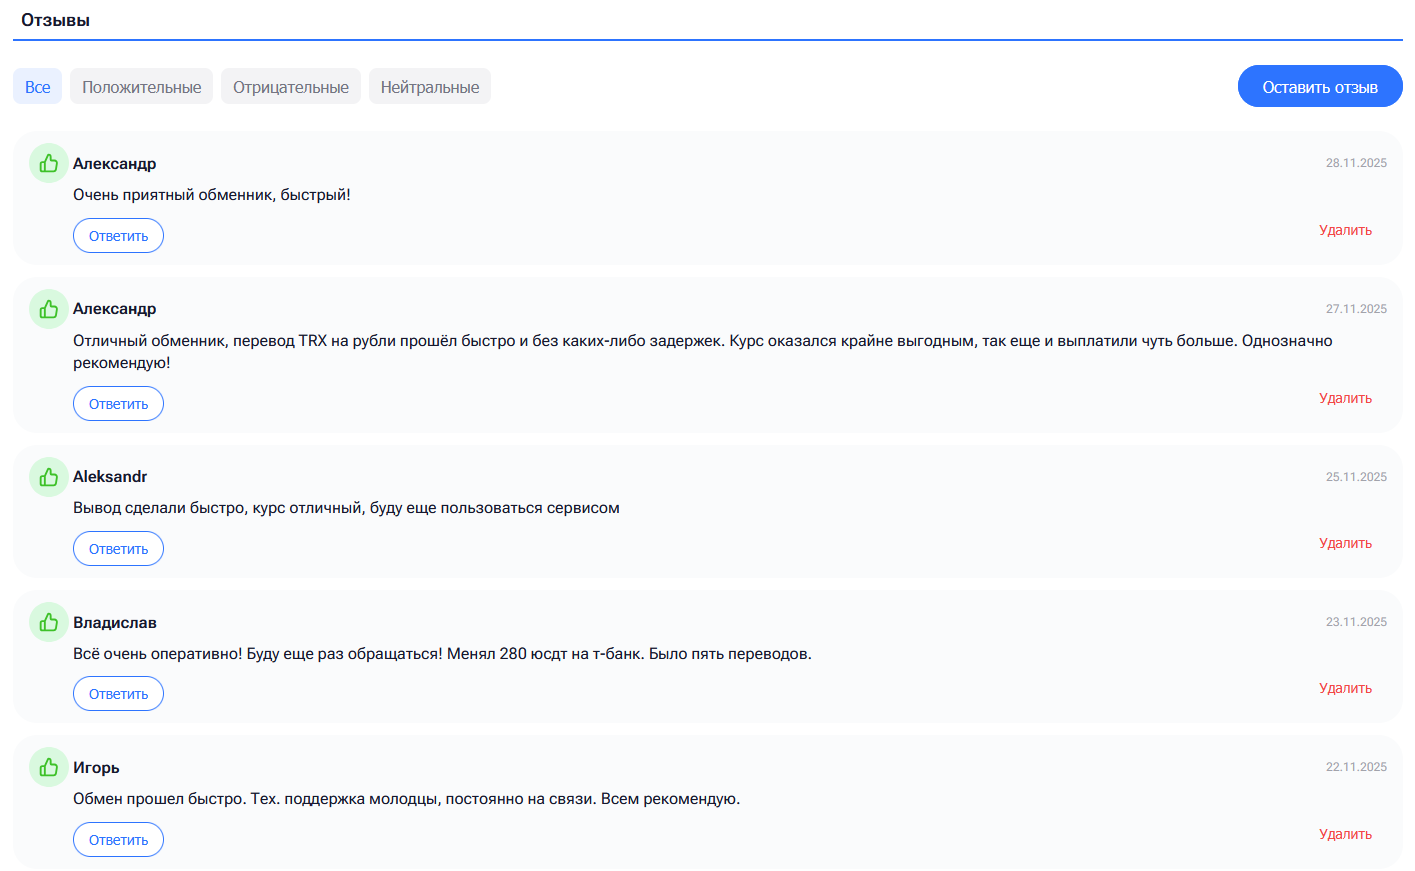Delete Aleksandr's review from 25.11.2025

point(1345,544)
